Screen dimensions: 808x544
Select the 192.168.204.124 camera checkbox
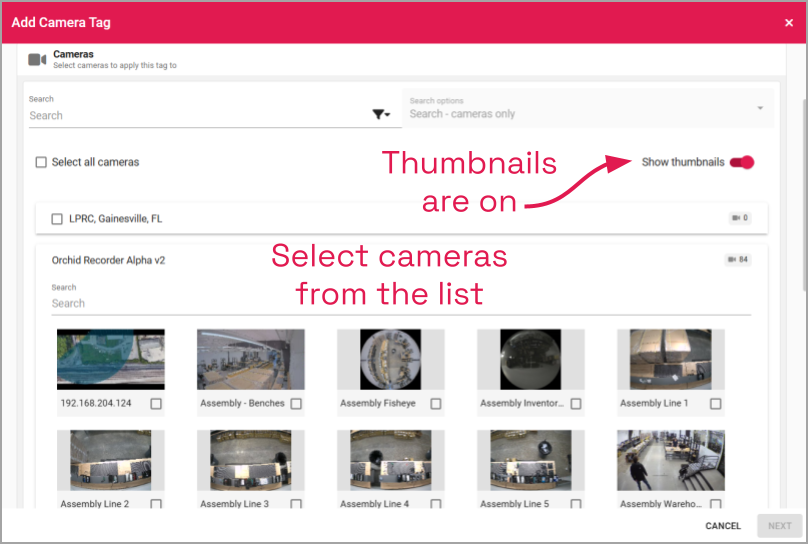[156, 404]
